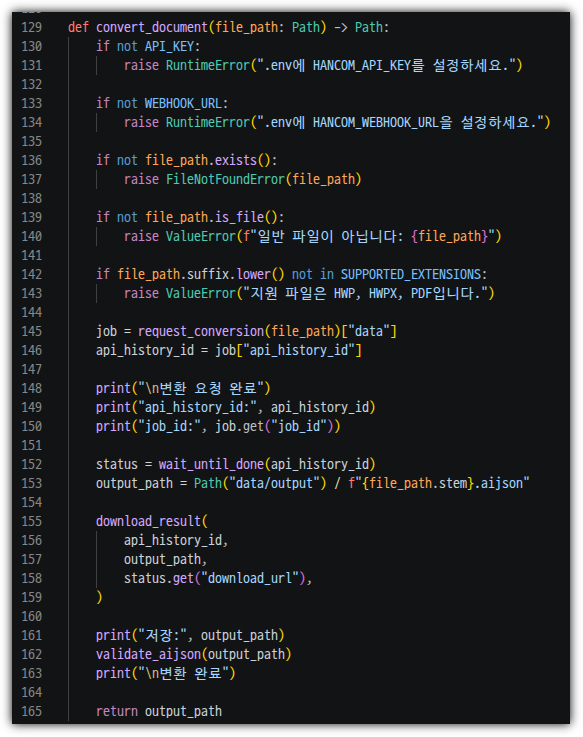Click print("\n변환 요청 완료") on line 148

(x=183, y=389)
